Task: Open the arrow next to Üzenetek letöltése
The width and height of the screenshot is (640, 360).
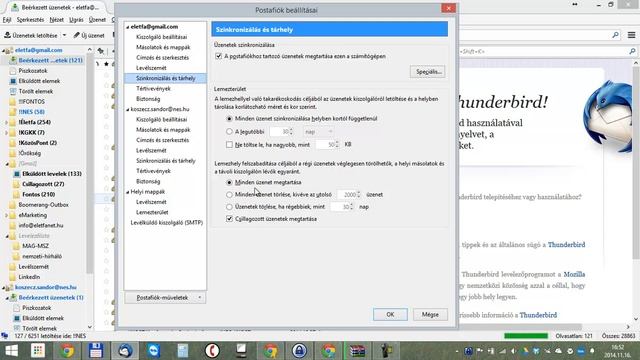Action: [64, 36]
